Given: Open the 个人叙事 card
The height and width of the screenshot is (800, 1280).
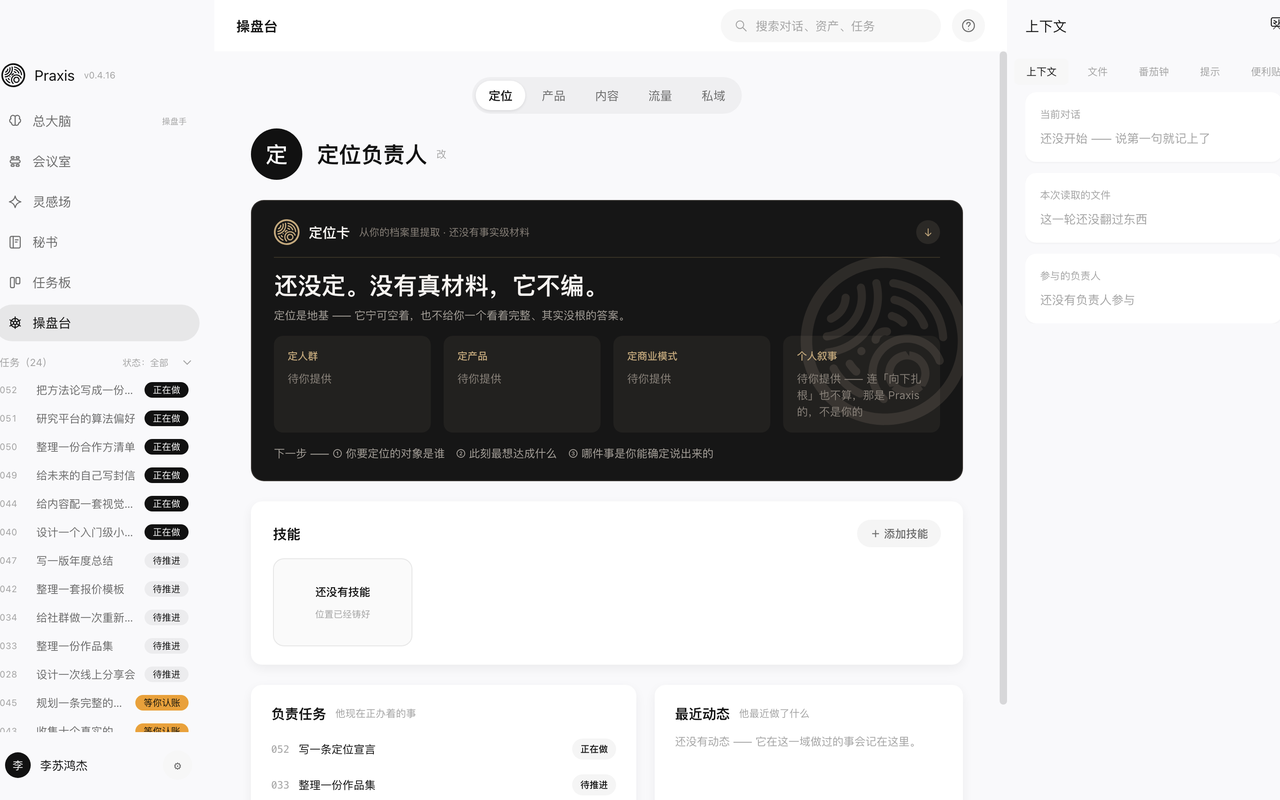Looking at the screenshot, I should pyautogui.click(x=861, y=384).
